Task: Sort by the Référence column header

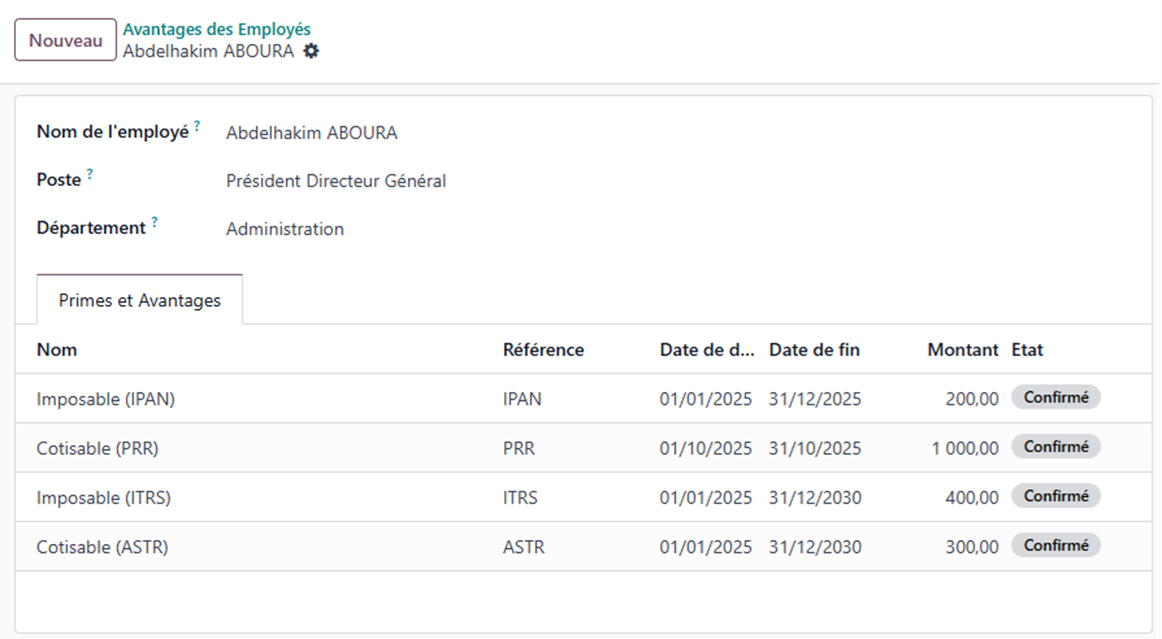Action: (x=543, y=350)
